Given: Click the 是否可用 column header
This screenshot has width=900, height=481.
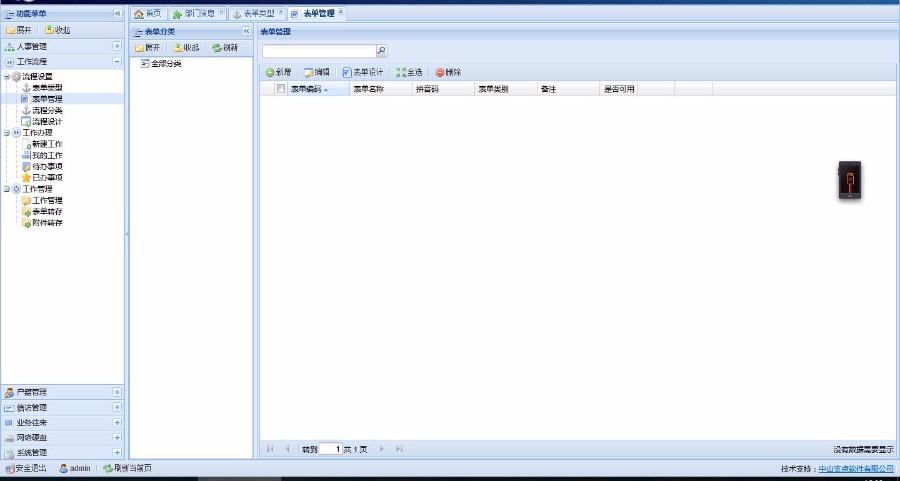Looking at the screenshot, I should pos(619,89).
